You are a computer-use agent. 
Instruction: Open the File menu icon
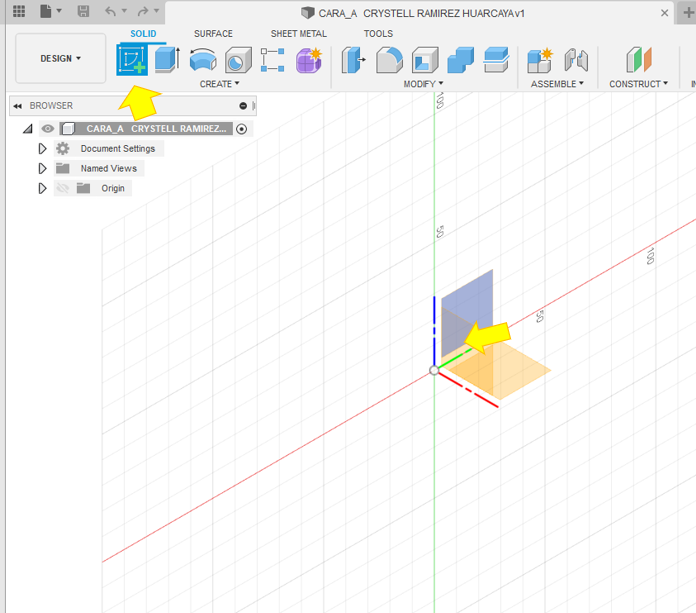pyautogui.click(x=46, y=11)
